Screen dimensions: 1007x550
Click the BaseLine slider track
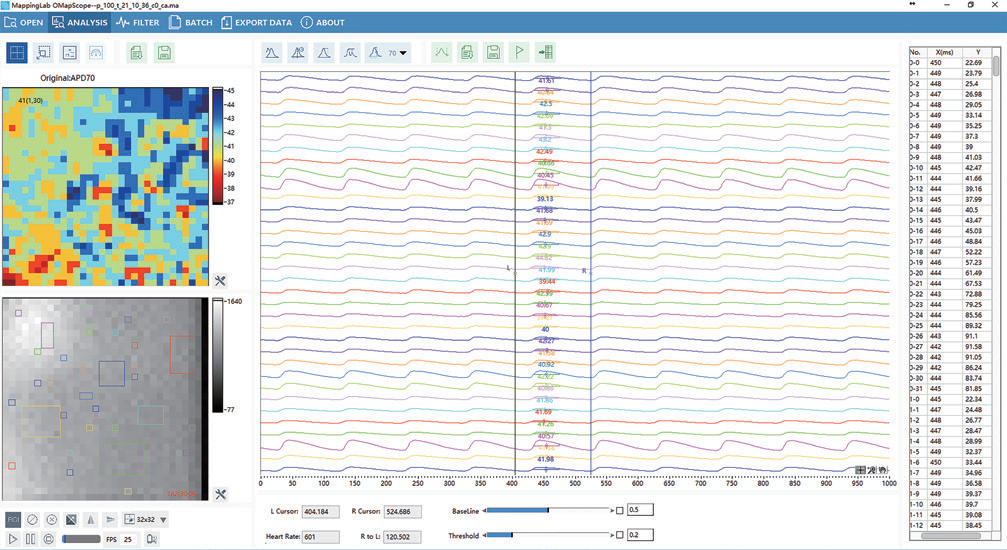point(547,510)
